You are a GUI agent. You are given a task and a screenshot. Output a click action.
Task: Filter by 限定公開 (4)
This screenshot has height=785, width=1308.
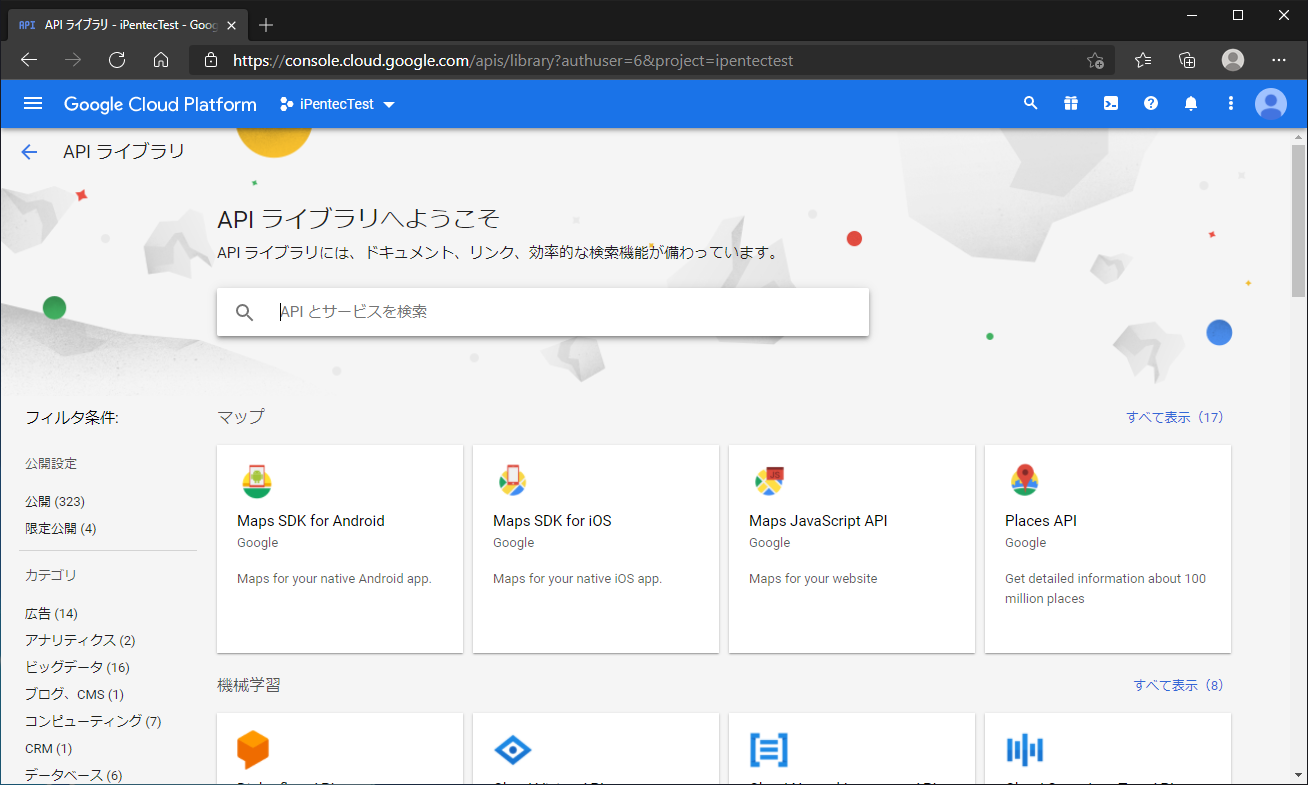click(61, 528)
